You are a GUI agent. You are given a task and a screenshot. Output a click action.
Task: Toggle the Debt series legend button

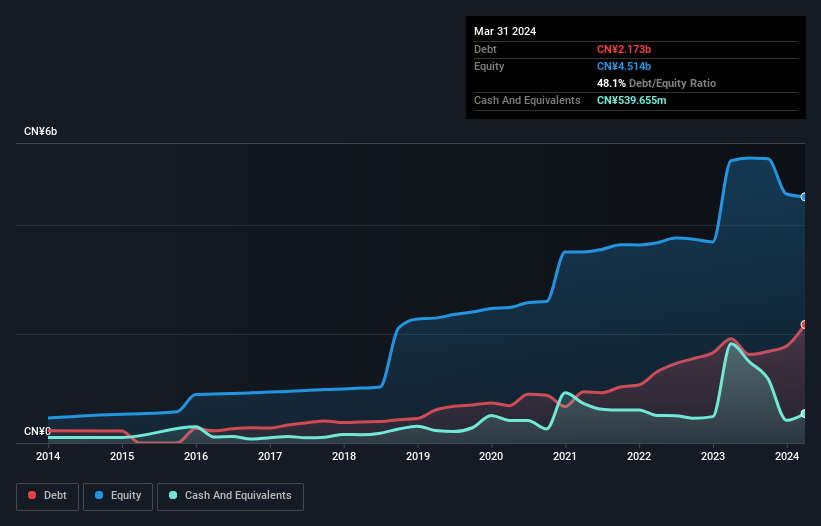point(48,496)
